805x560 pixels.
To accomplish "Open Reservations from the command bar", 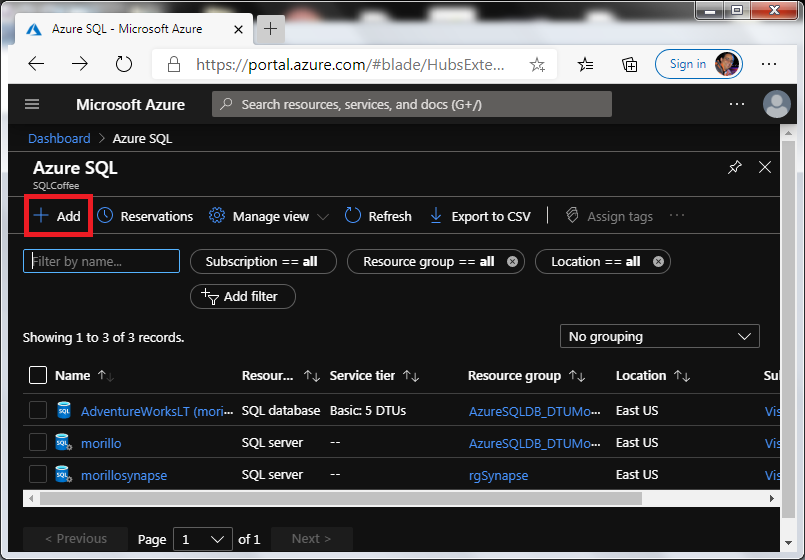I will point(145,216).
